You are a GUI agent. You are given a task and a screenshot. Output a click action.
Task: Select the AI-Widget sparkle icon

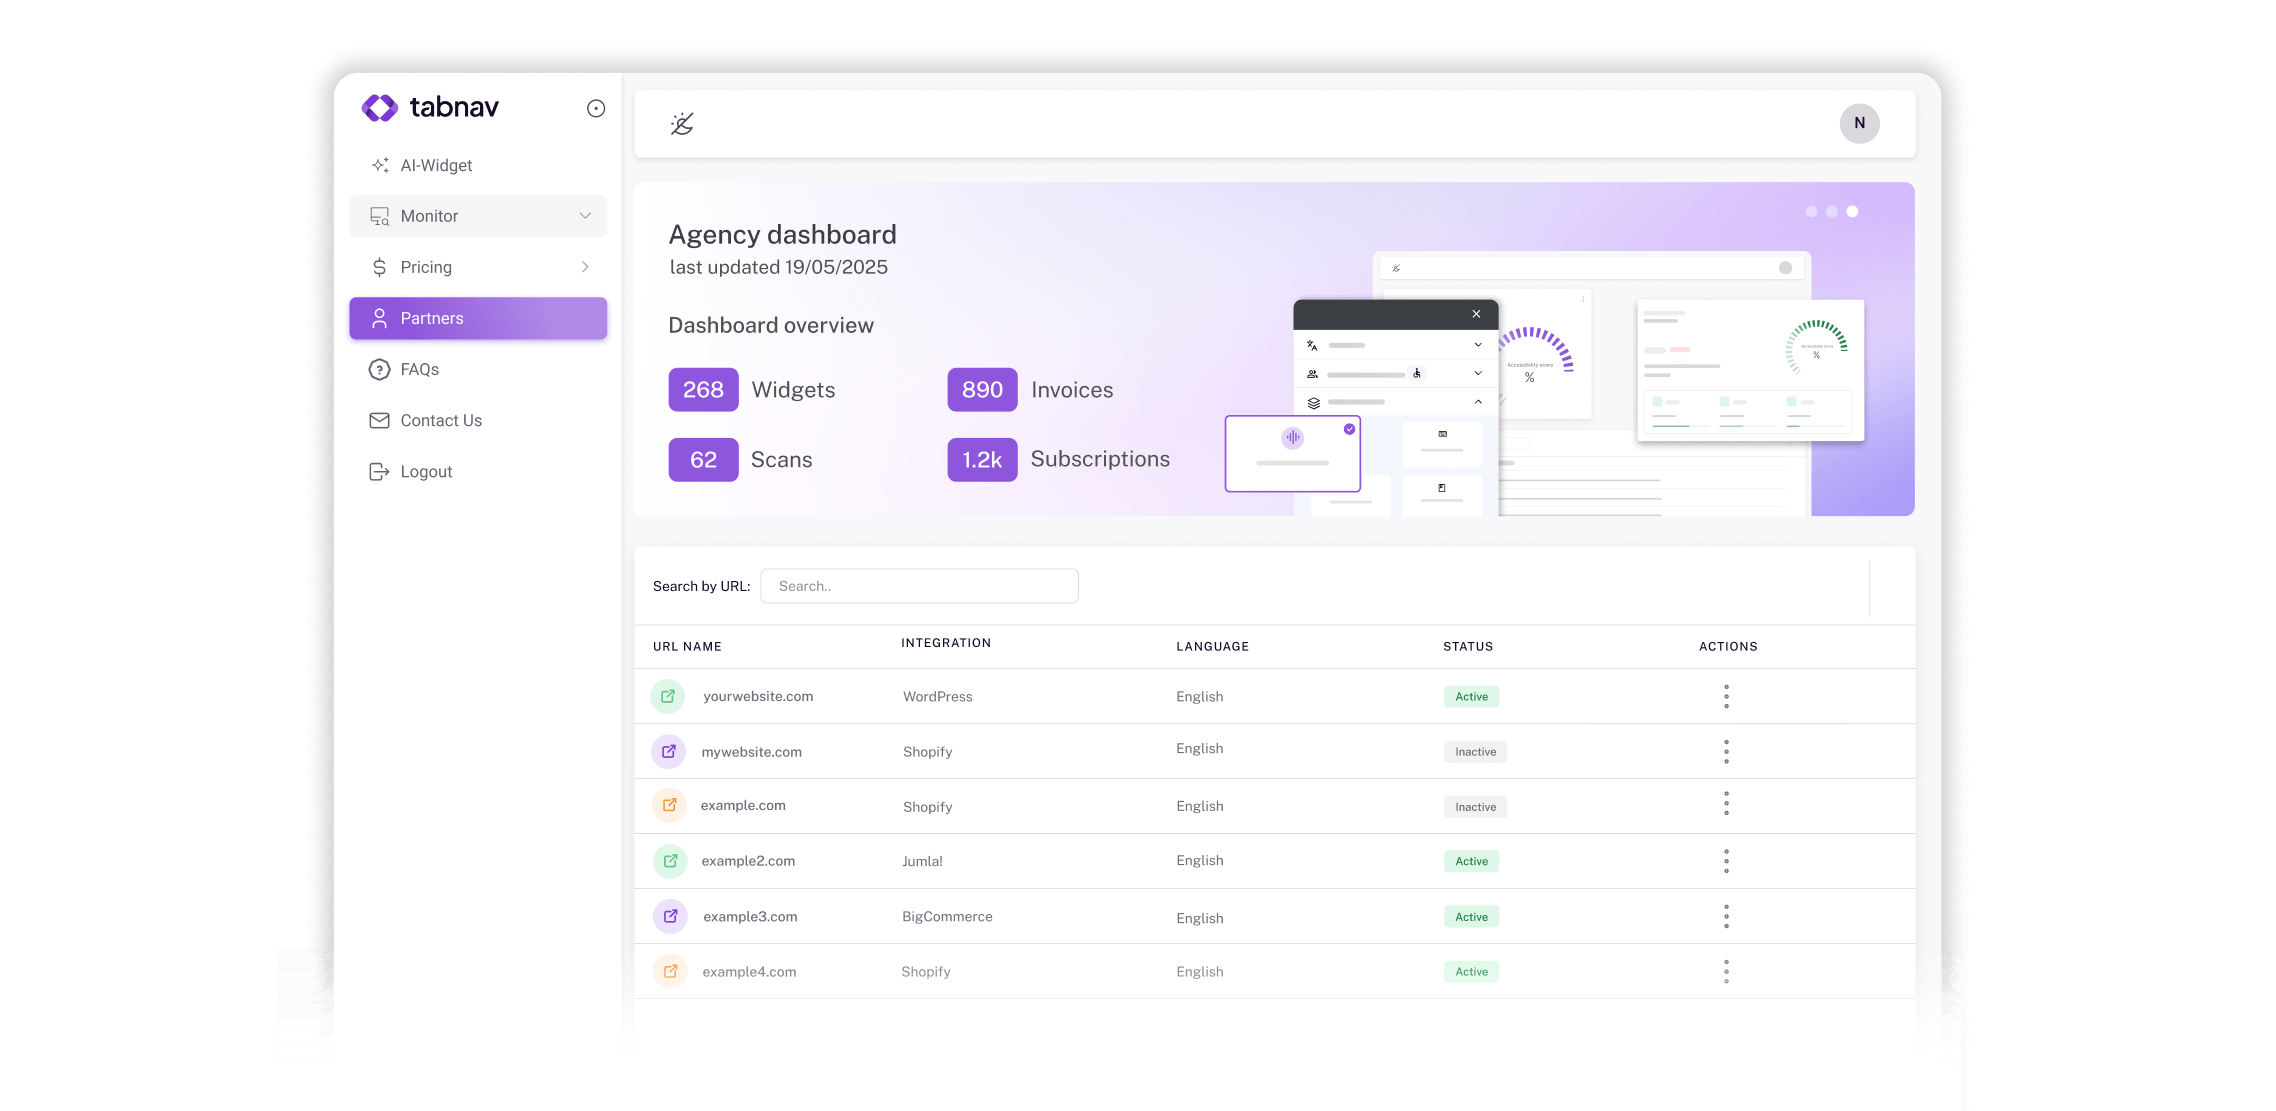[x=379, y=165]
